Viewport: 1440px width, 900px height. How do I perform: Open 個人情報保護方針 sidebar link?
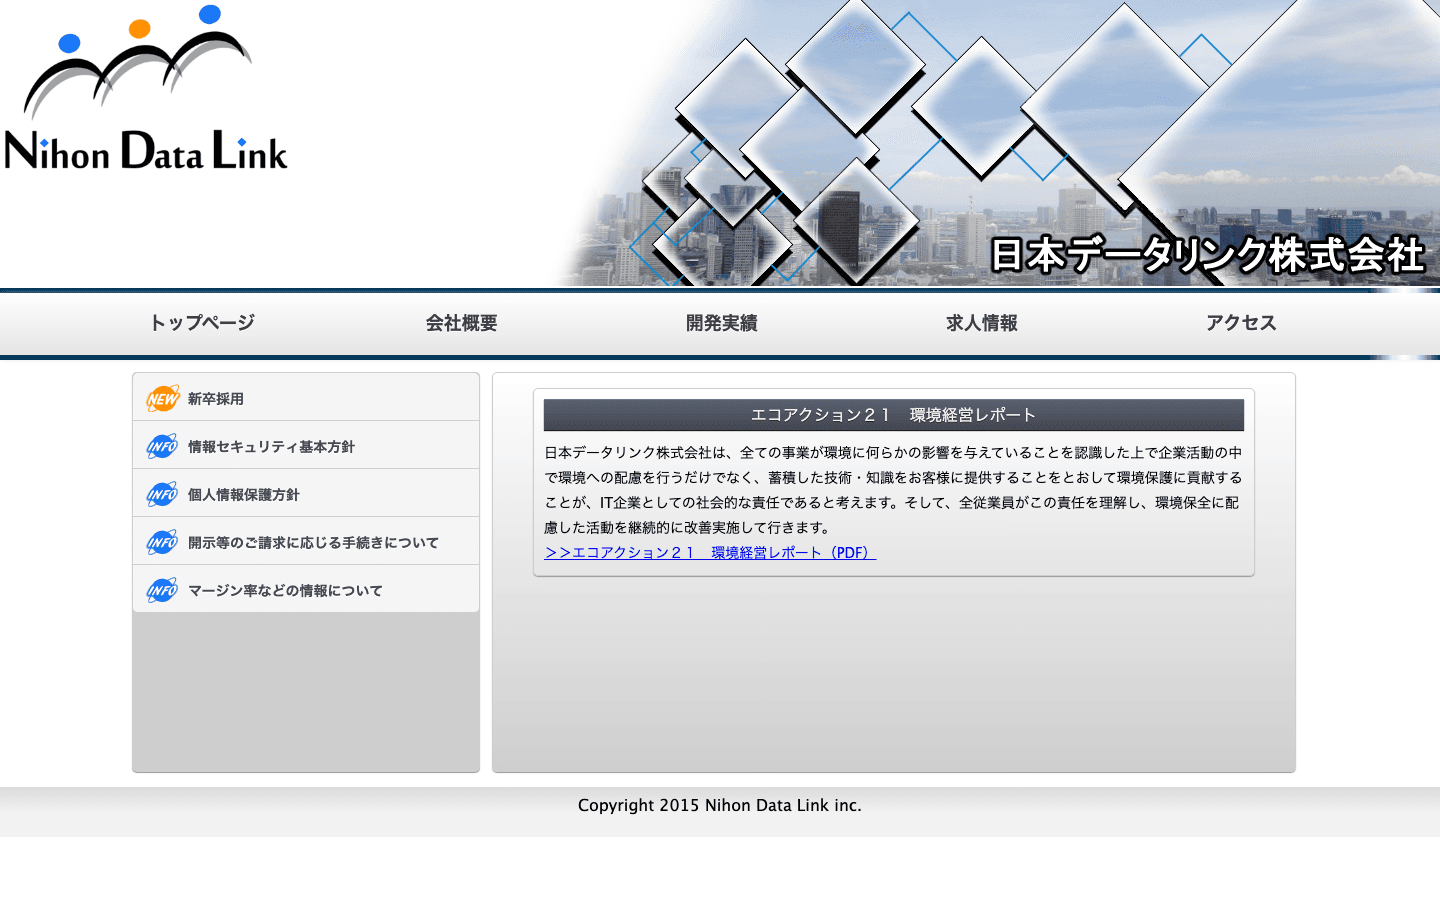pyautogui.click(x=306, y=494)
